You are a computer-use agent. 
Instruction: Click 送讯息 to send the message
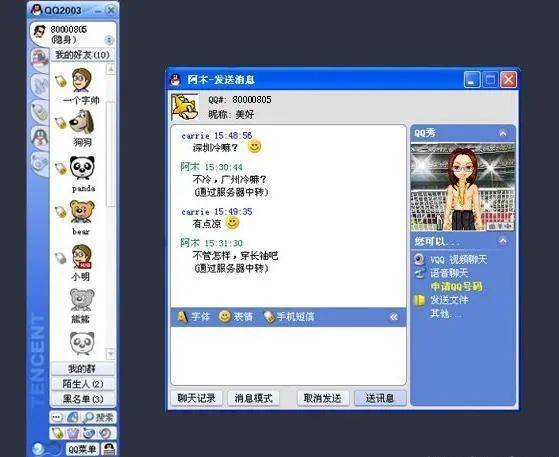pyautogui.click(x=380, y=398)
